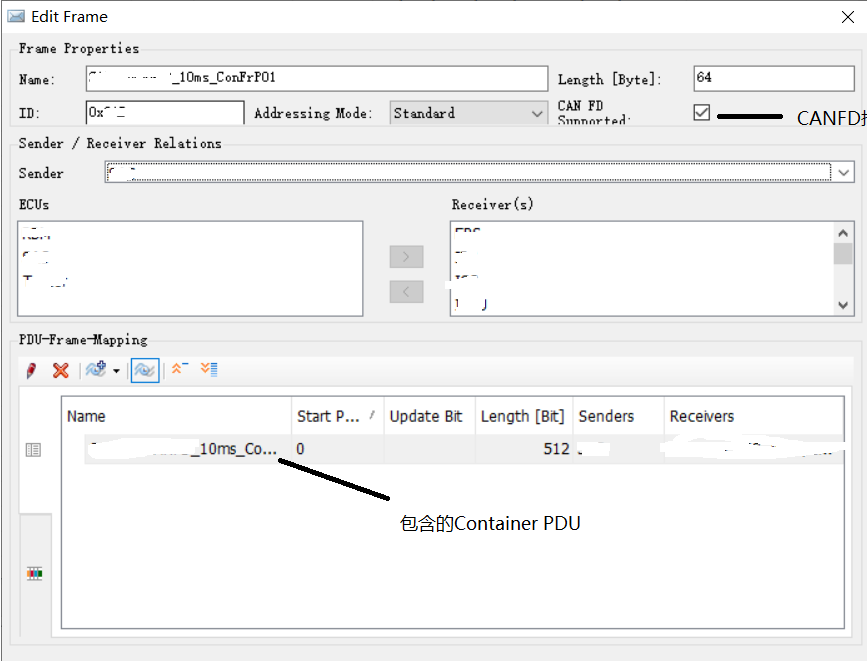Click the Senders column header
This screenshot has height=661, width=867.
[618, 416]
